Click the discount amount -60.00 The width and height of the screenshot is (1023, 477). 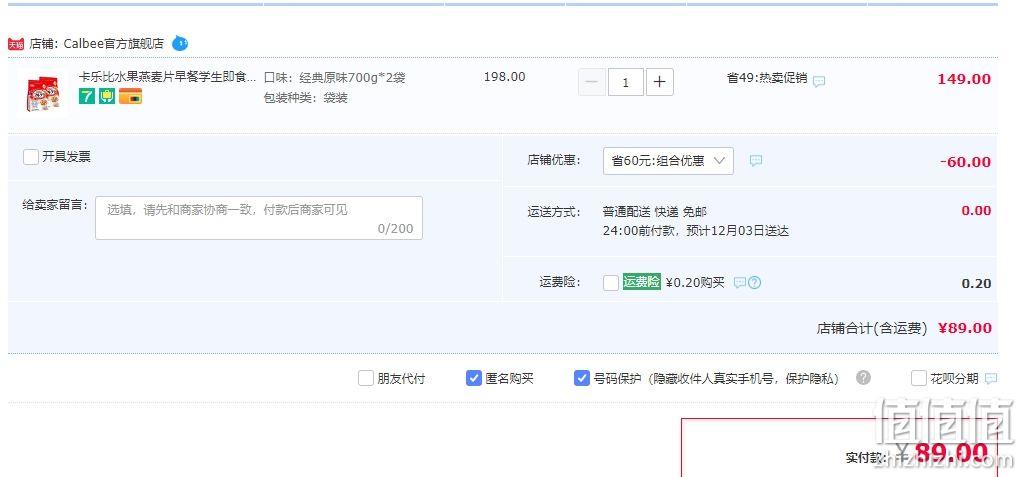coord(966,162)
